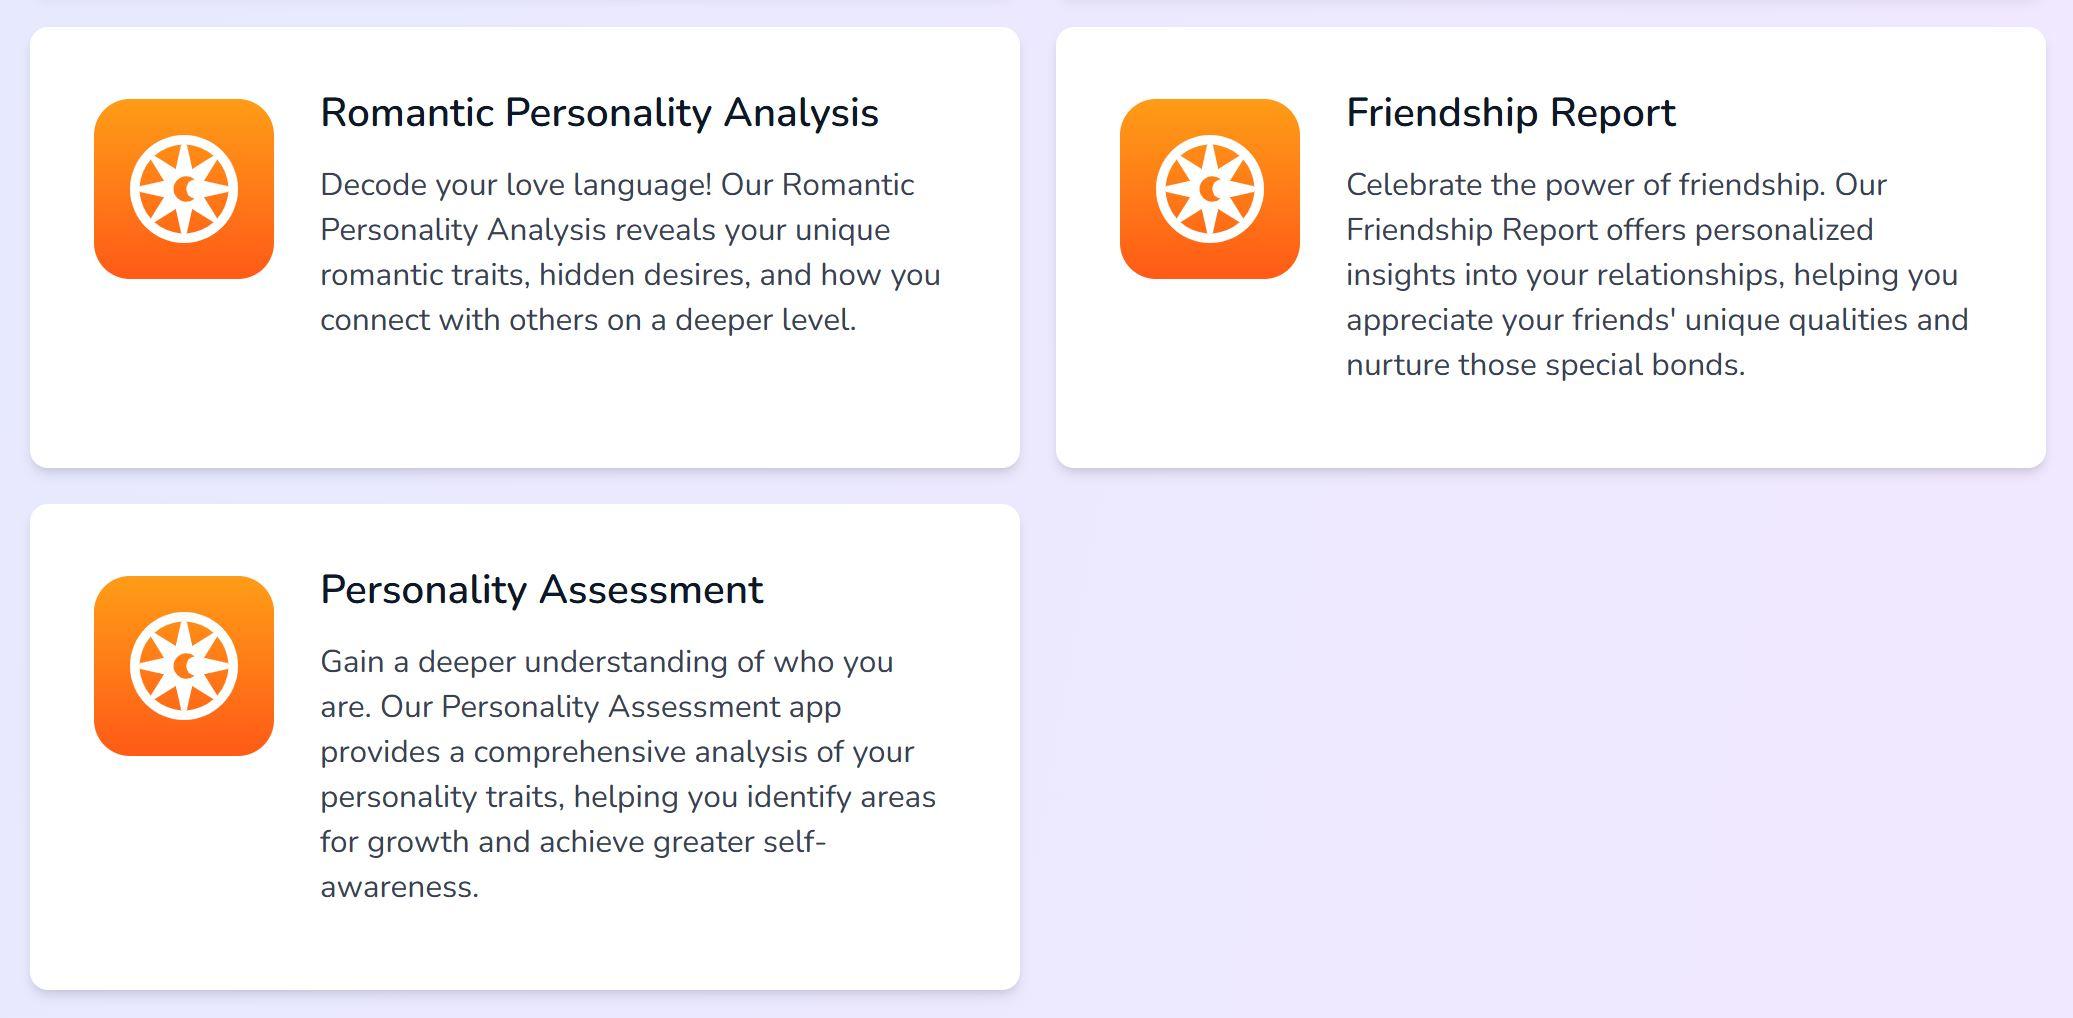The height and width of the screenshot is (1018, 2073).
Task: Click 'nurture those special bonds' closing line
Action: (1545, 365)
